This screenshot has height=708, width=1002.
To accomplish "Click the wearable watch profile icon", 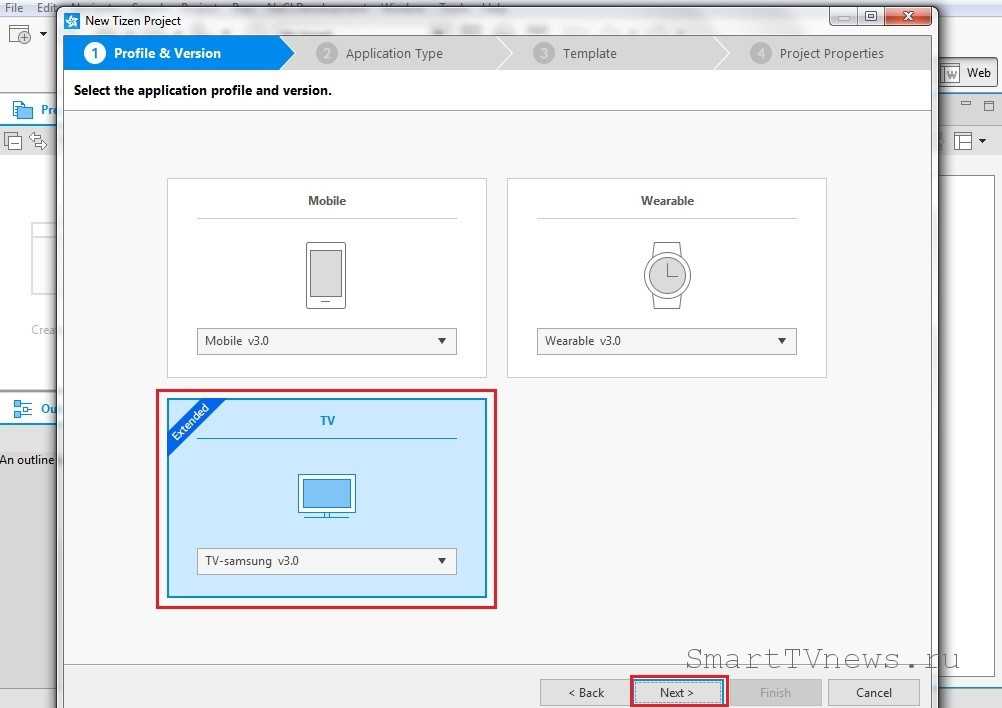I will 666,275.
